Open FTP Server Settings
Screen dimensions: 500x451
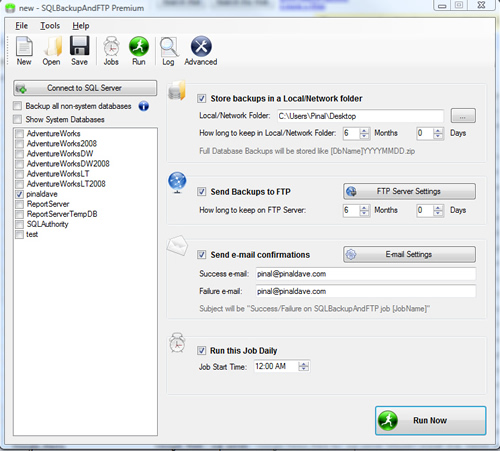[409, 191]
